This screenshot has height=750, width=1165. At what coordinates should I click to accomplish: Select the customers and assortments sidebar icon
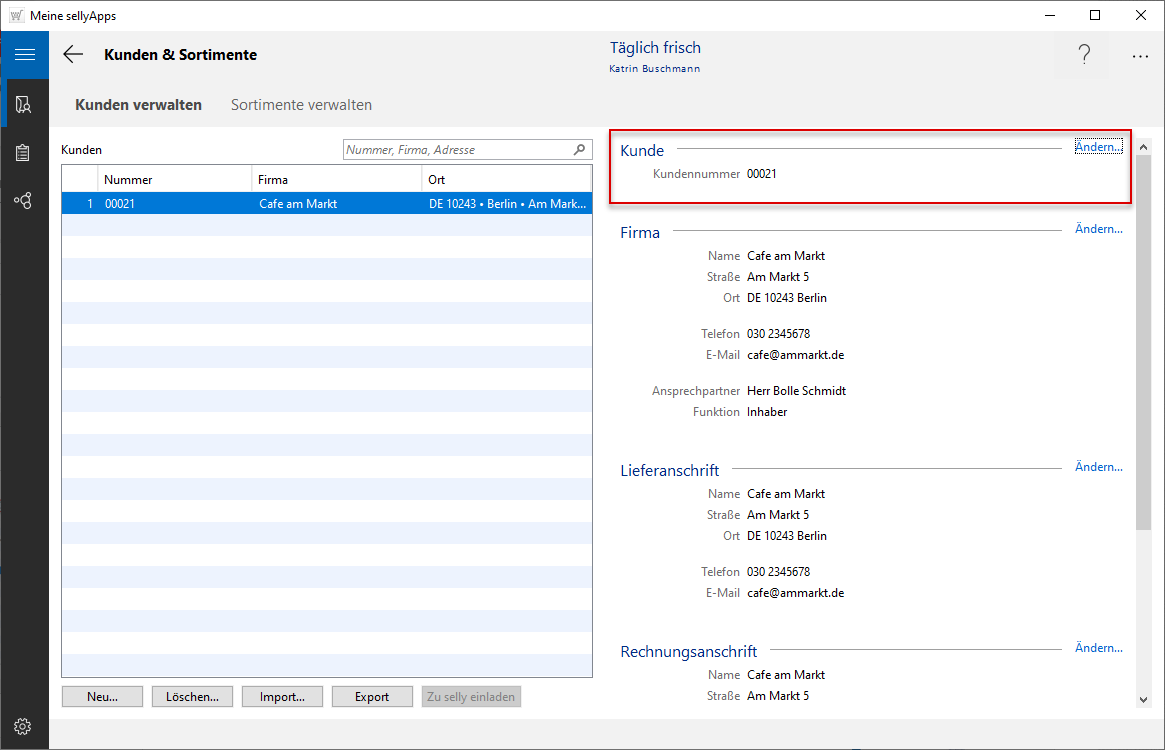(24, 104)
